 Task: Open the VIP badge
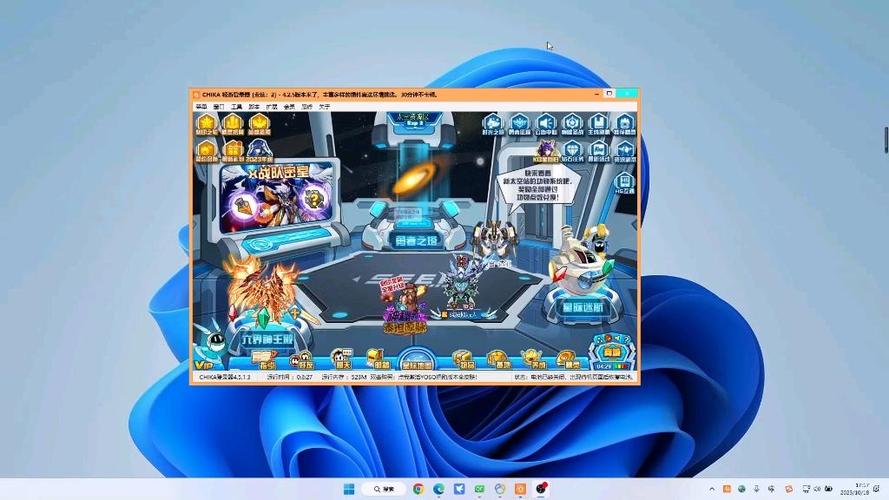[204, 365]
